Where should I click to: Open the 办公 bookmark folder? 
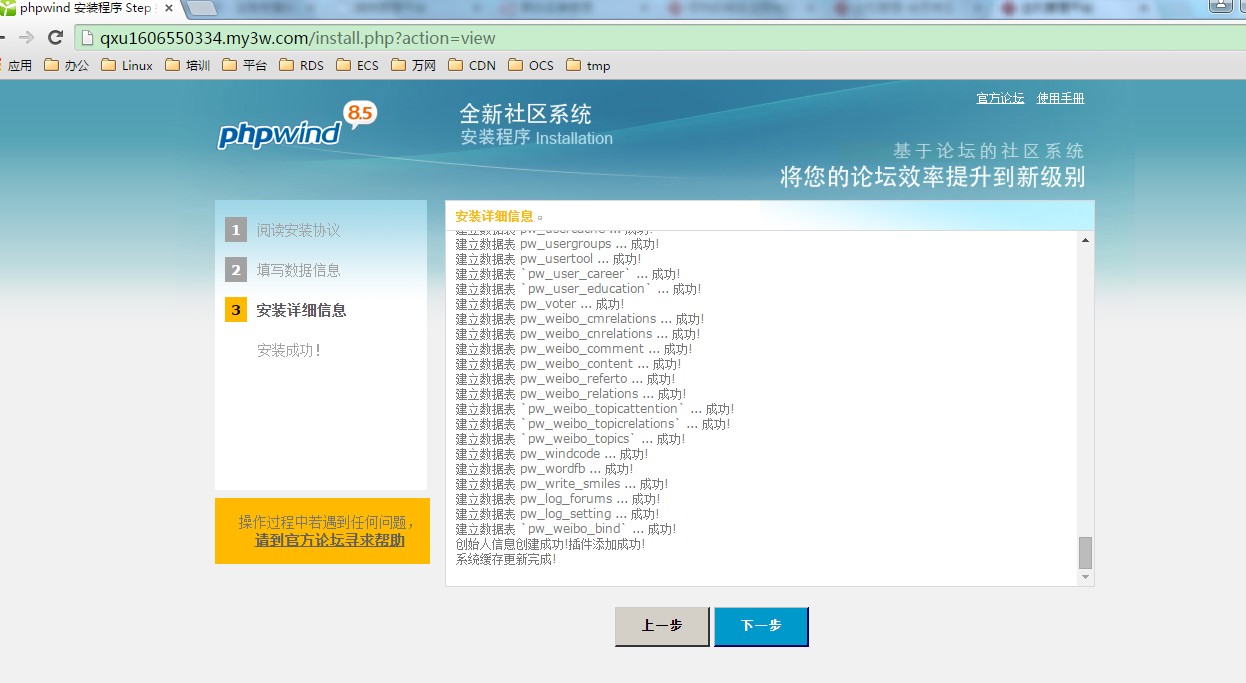(67, 66)
